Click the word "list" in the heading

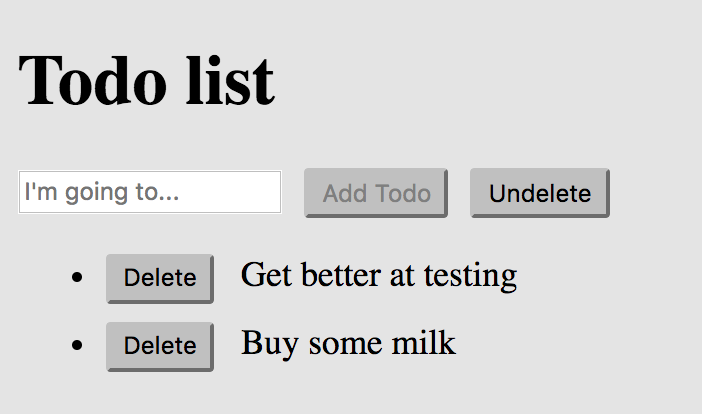click(x=231, y=80)
